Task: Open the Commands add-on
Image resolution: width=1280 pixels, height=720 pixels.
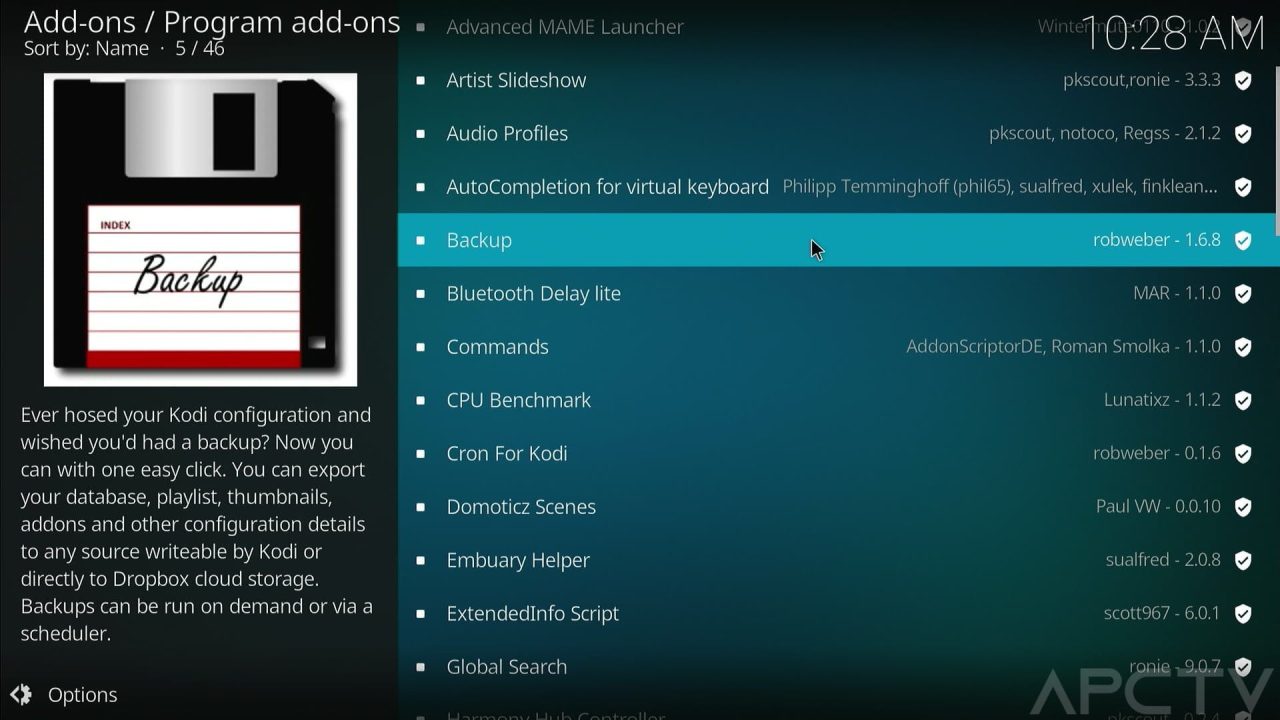Action: point(836,347)
